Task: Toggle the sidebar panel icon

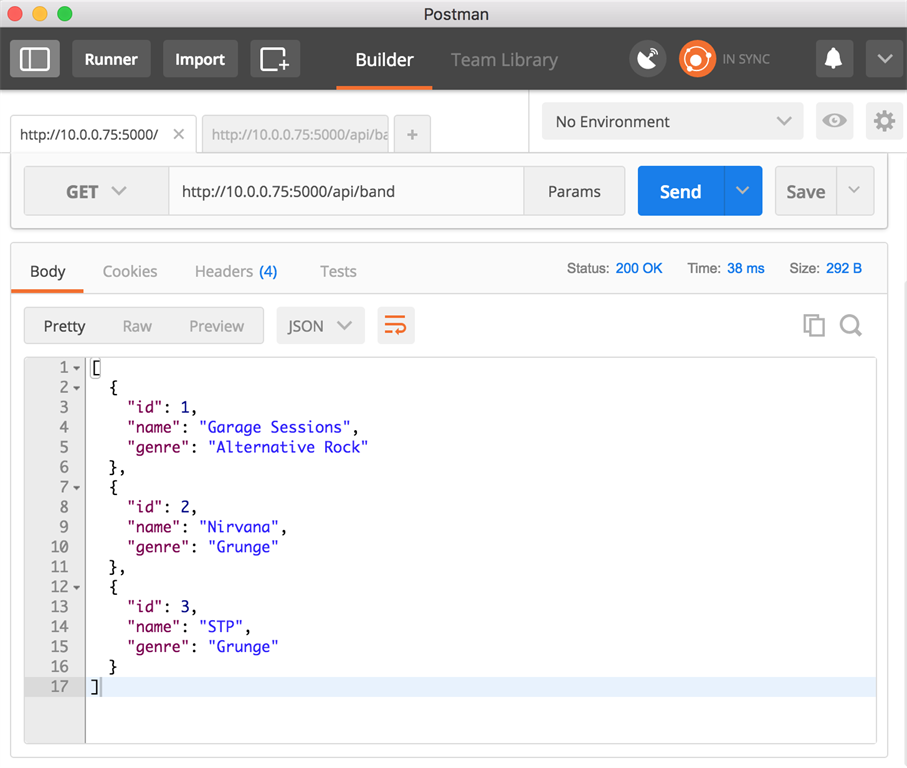Action: pyautogui.click(x=35, y=59)
